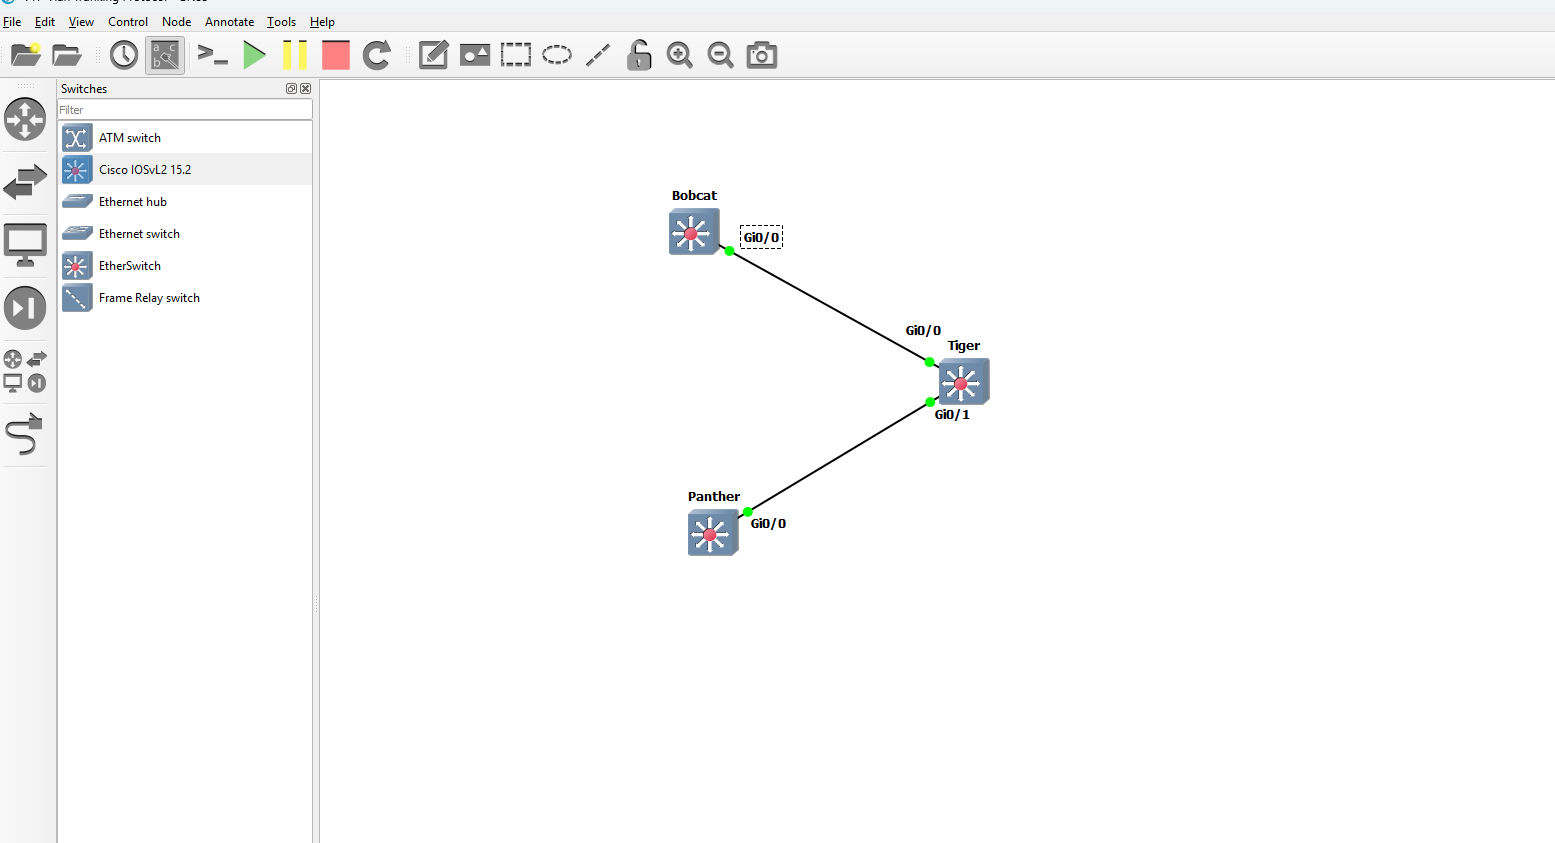Click the Zoom out magnifier icon
This screenshot has width=1555, height=843.
(x=721, y=55)
